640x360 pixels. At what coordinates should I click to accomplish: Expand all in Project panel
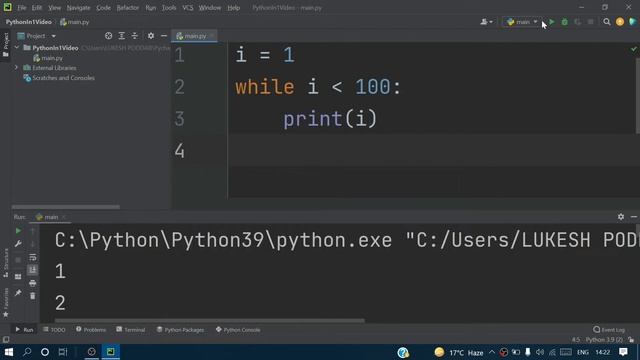[x=122, y=36]
